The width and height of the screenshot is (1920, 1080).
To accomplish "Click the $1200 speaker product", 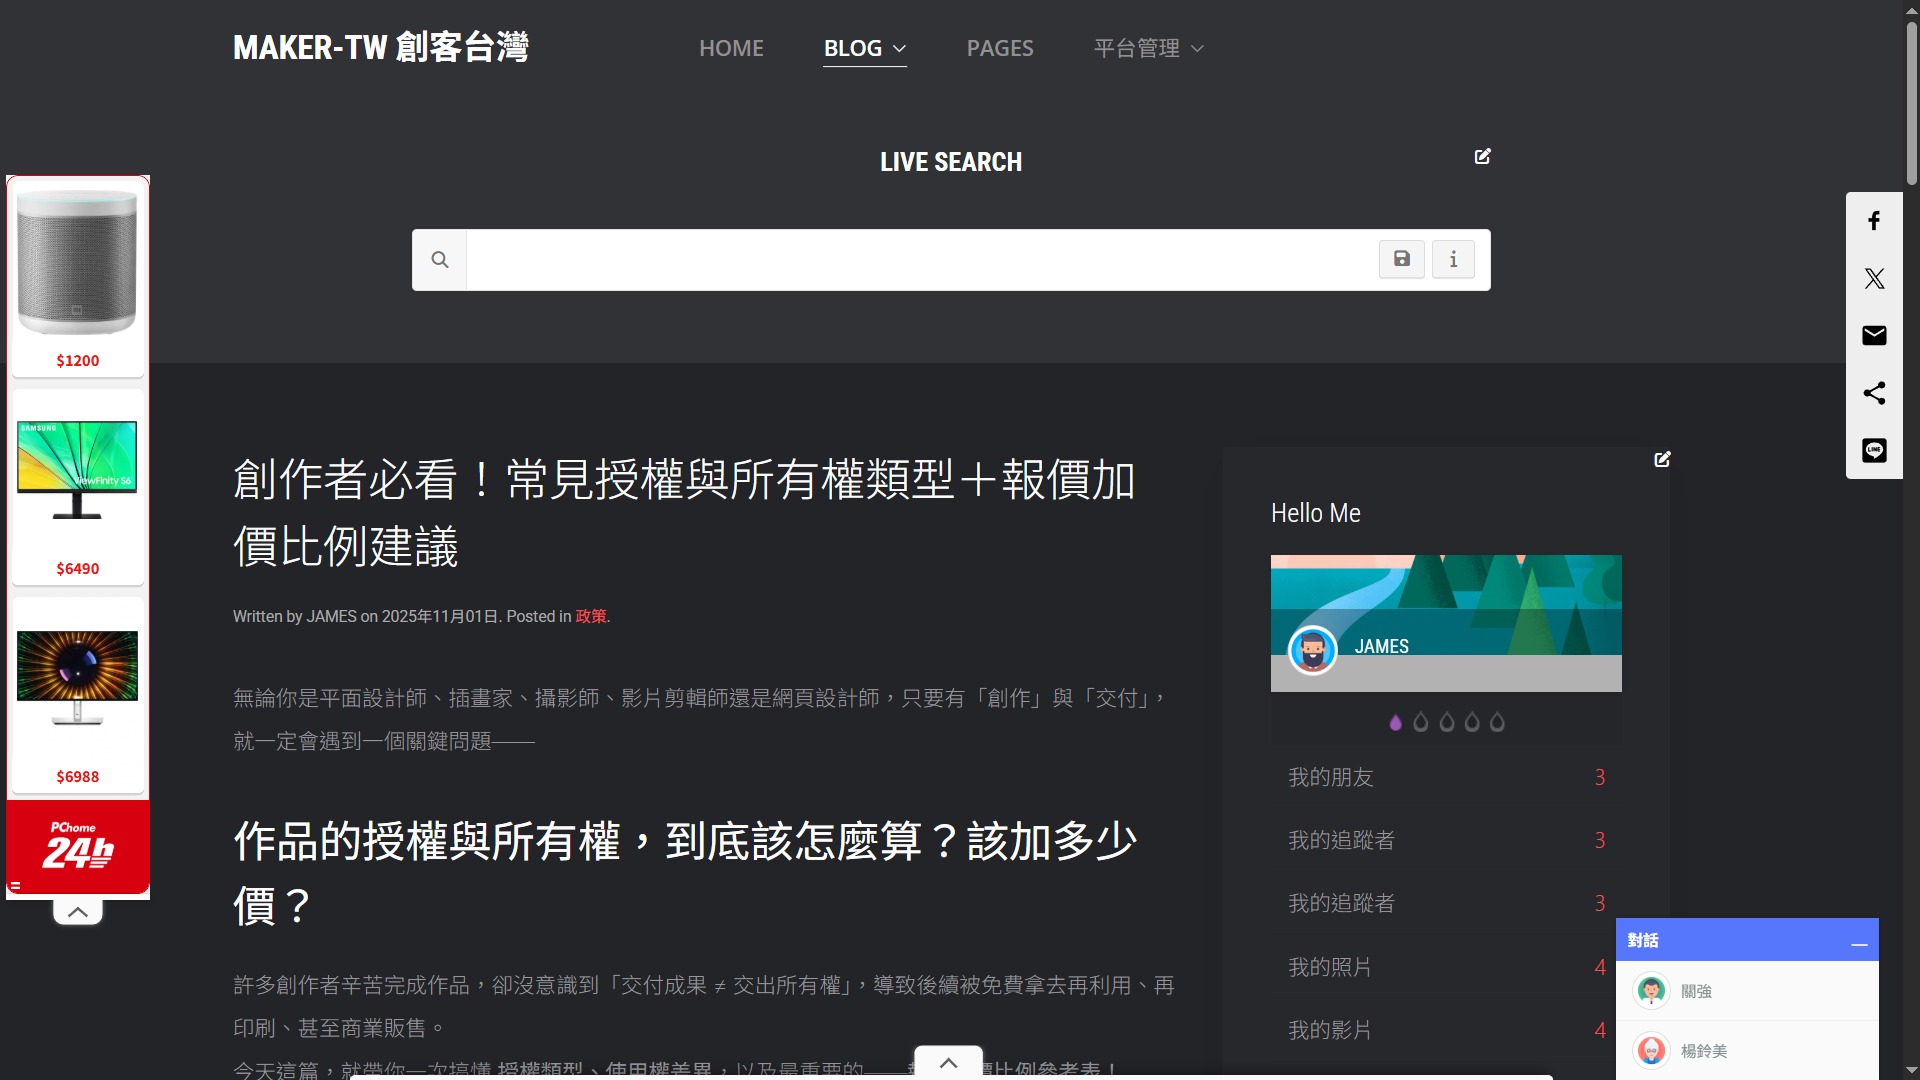I will pos(78,278).
